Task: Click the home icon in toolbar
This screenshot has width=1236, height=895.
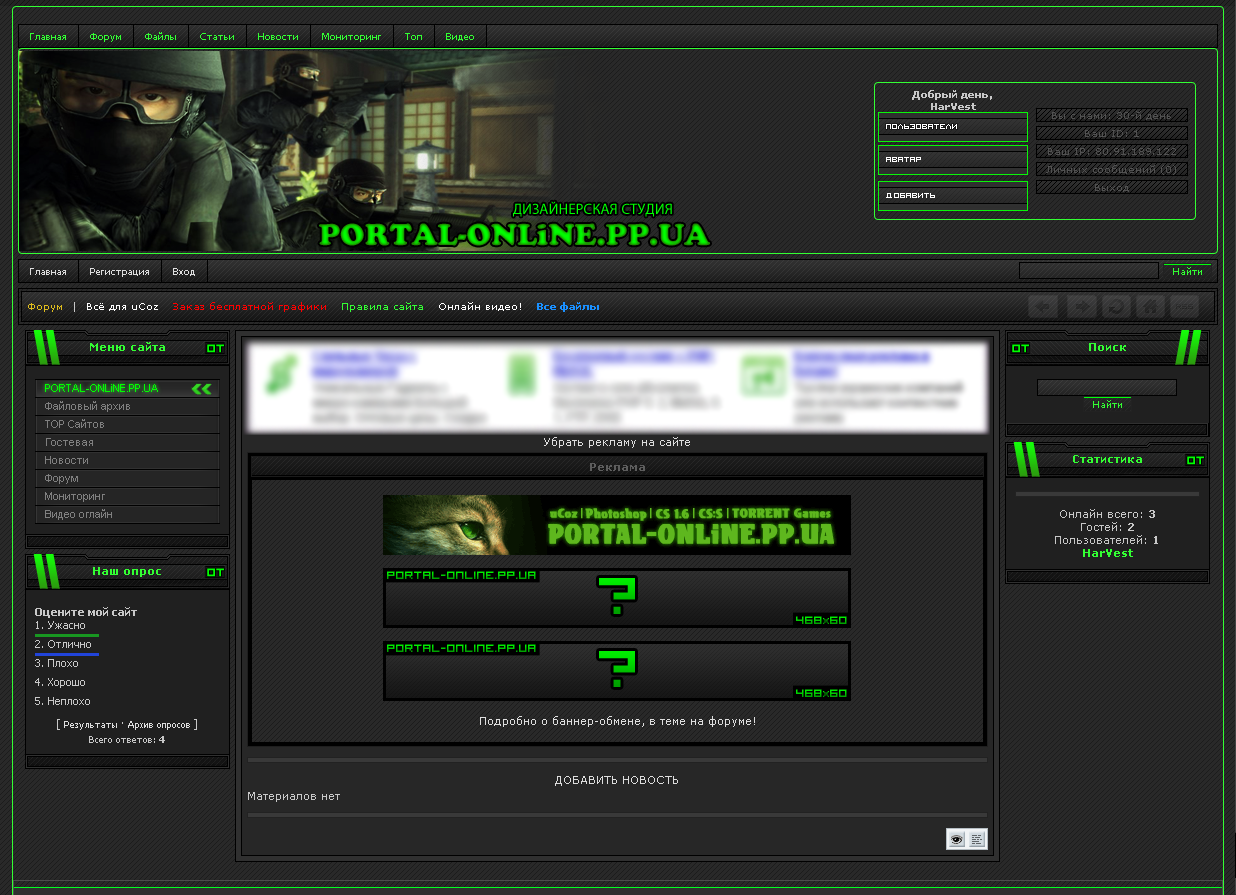Action: [1150, 307]
